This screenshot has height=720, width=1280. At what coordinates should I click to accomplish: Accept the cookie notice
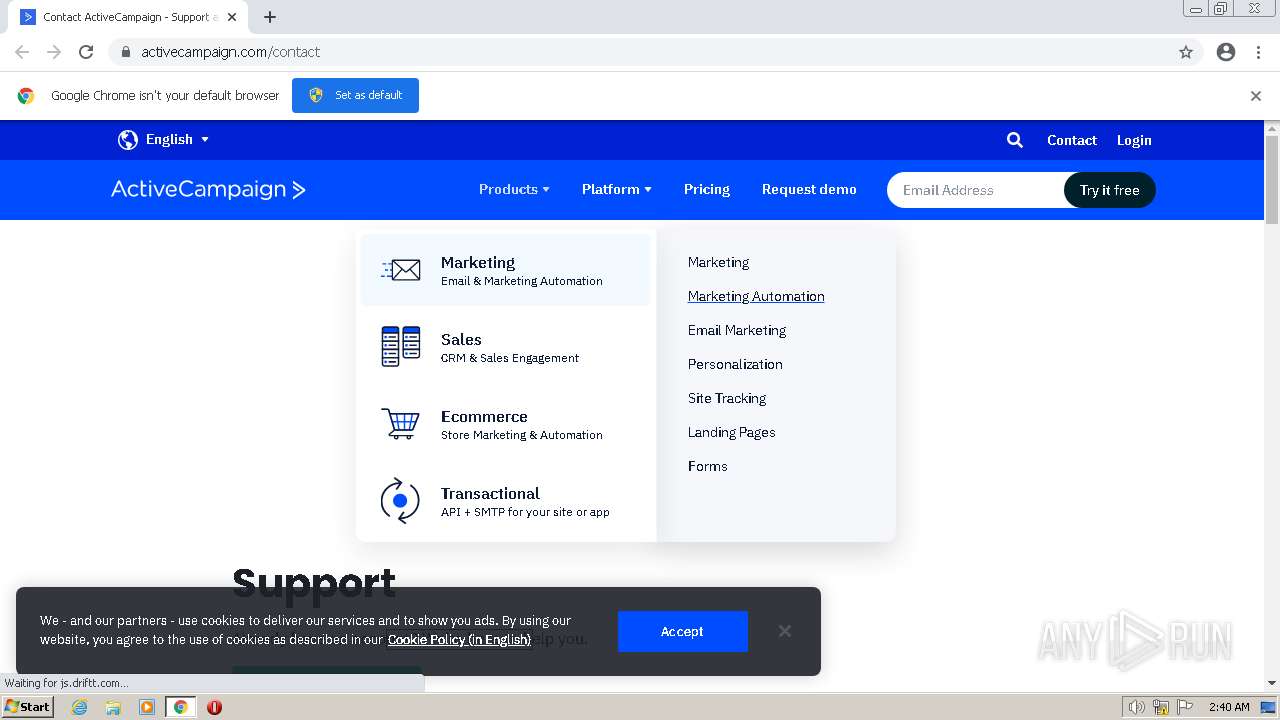(682, 631)
